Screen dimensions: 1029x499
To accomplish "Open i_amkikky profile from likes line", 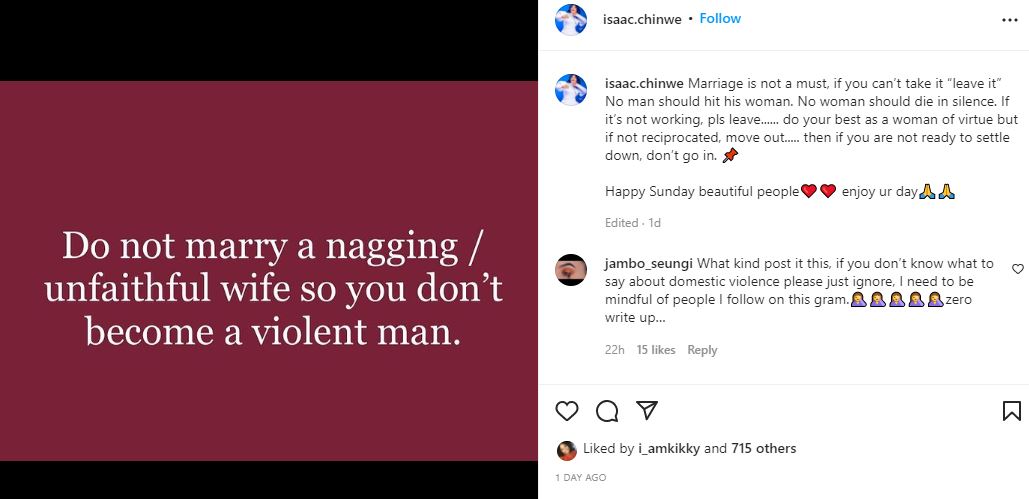I will click(668, 449).
